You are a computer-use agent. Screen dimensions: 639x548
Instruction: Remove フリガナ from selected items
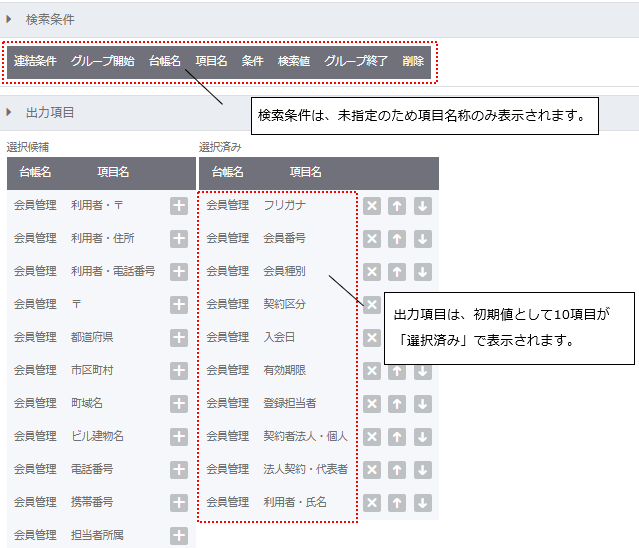tap(372, 205)
